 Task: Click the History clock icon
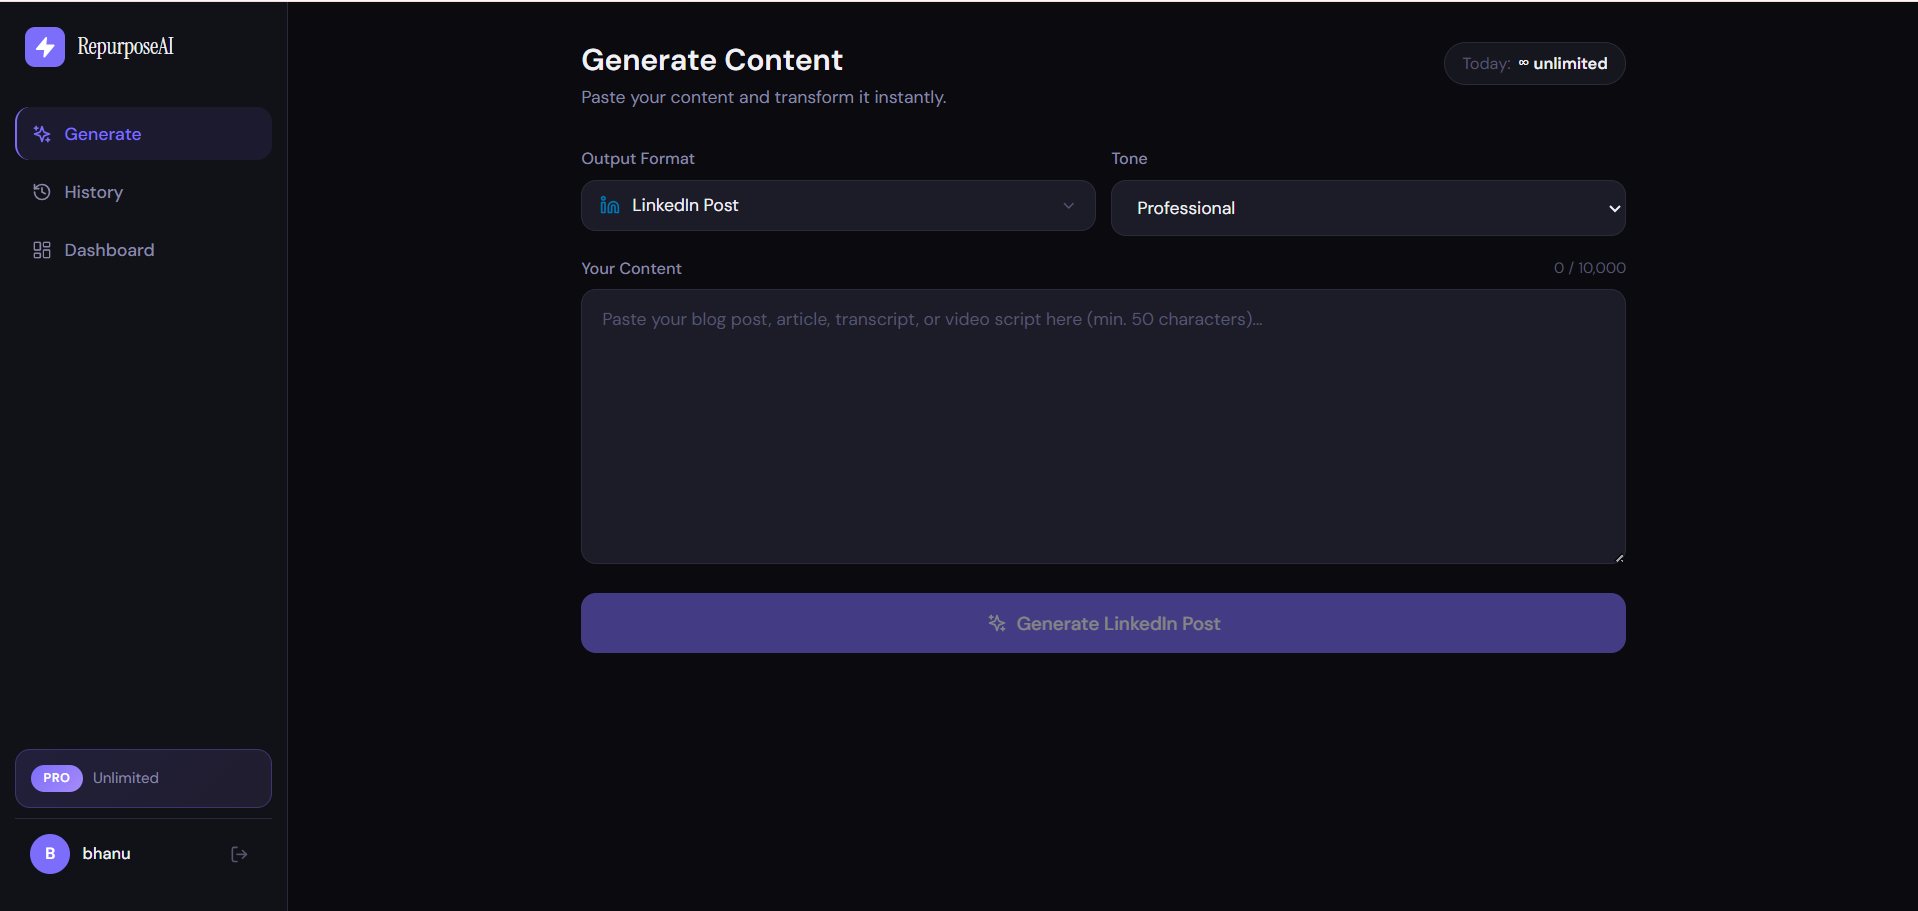pos(42,192)
